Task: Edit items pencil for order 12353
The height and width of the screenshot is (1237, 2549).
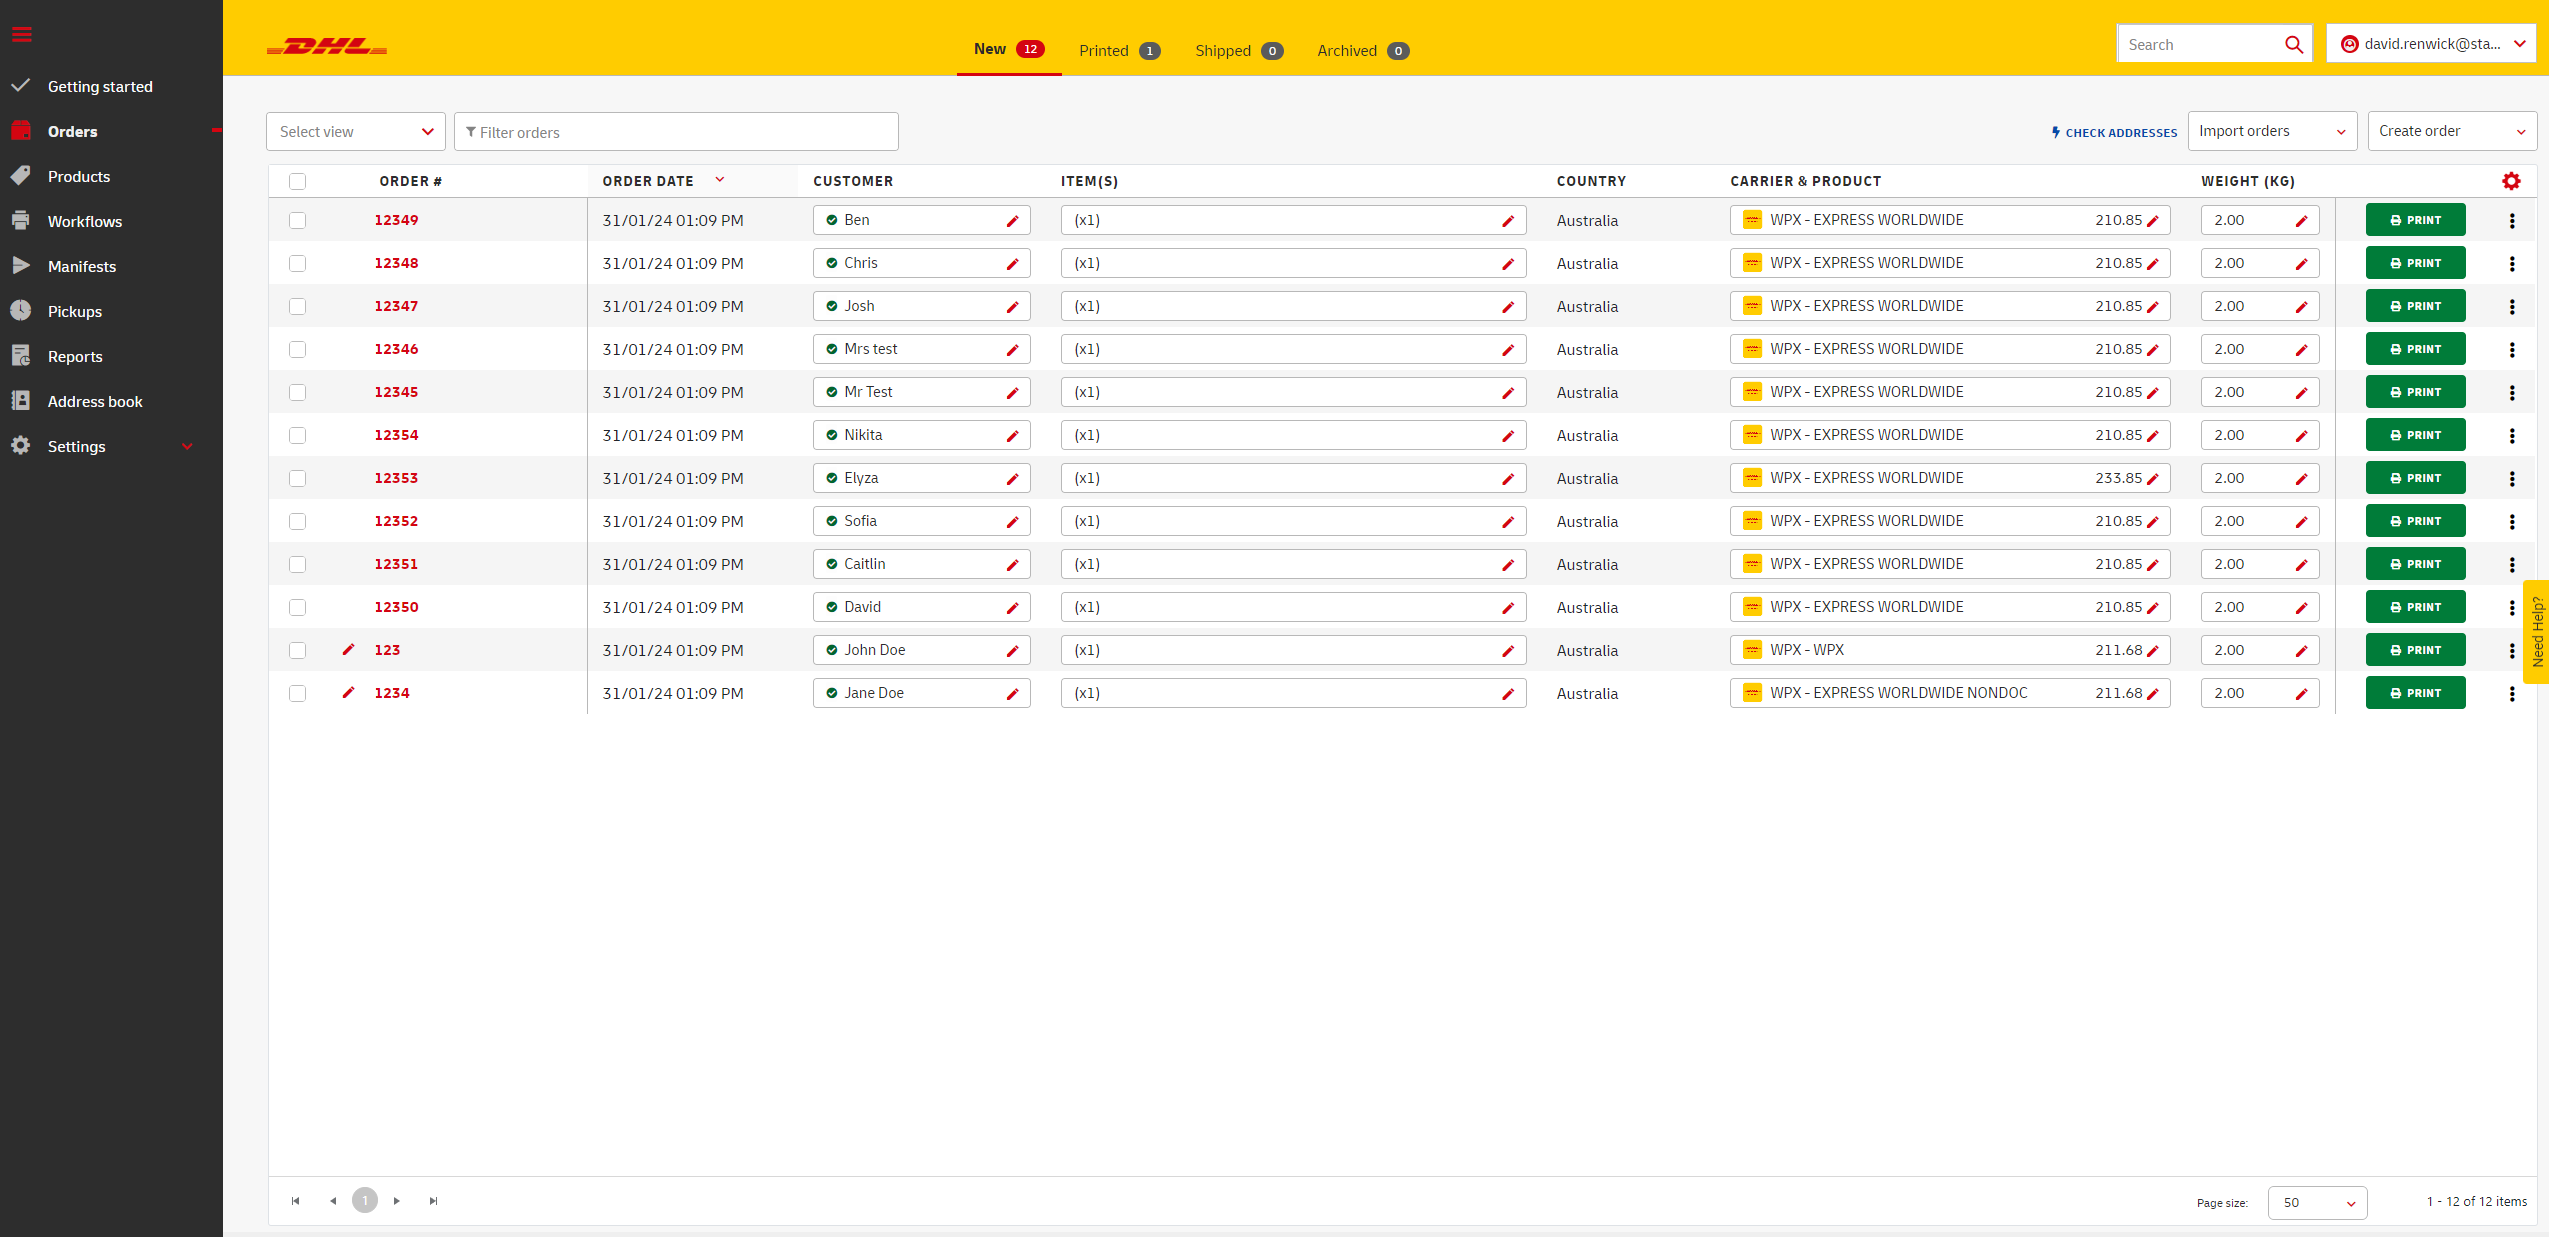Action: tap(1507, 479)
